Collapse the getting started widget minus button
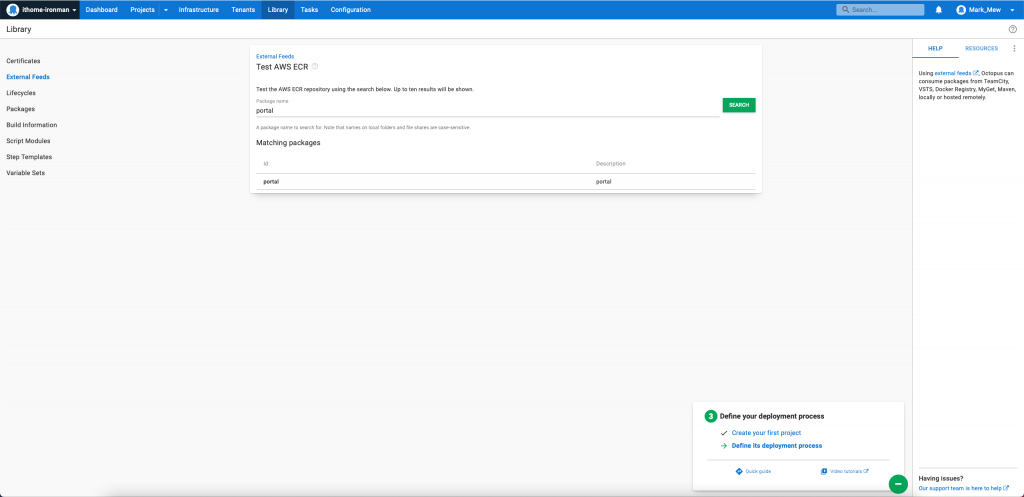This screenshot has width=1024, height=497. tap(898, 484)
